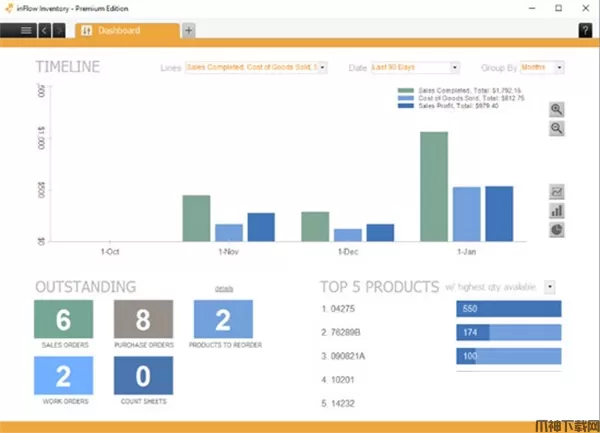Screen dimensions: 600x433
Task: Click the Sales Completed green legend swatch
Action: click(x=405, y=91)
